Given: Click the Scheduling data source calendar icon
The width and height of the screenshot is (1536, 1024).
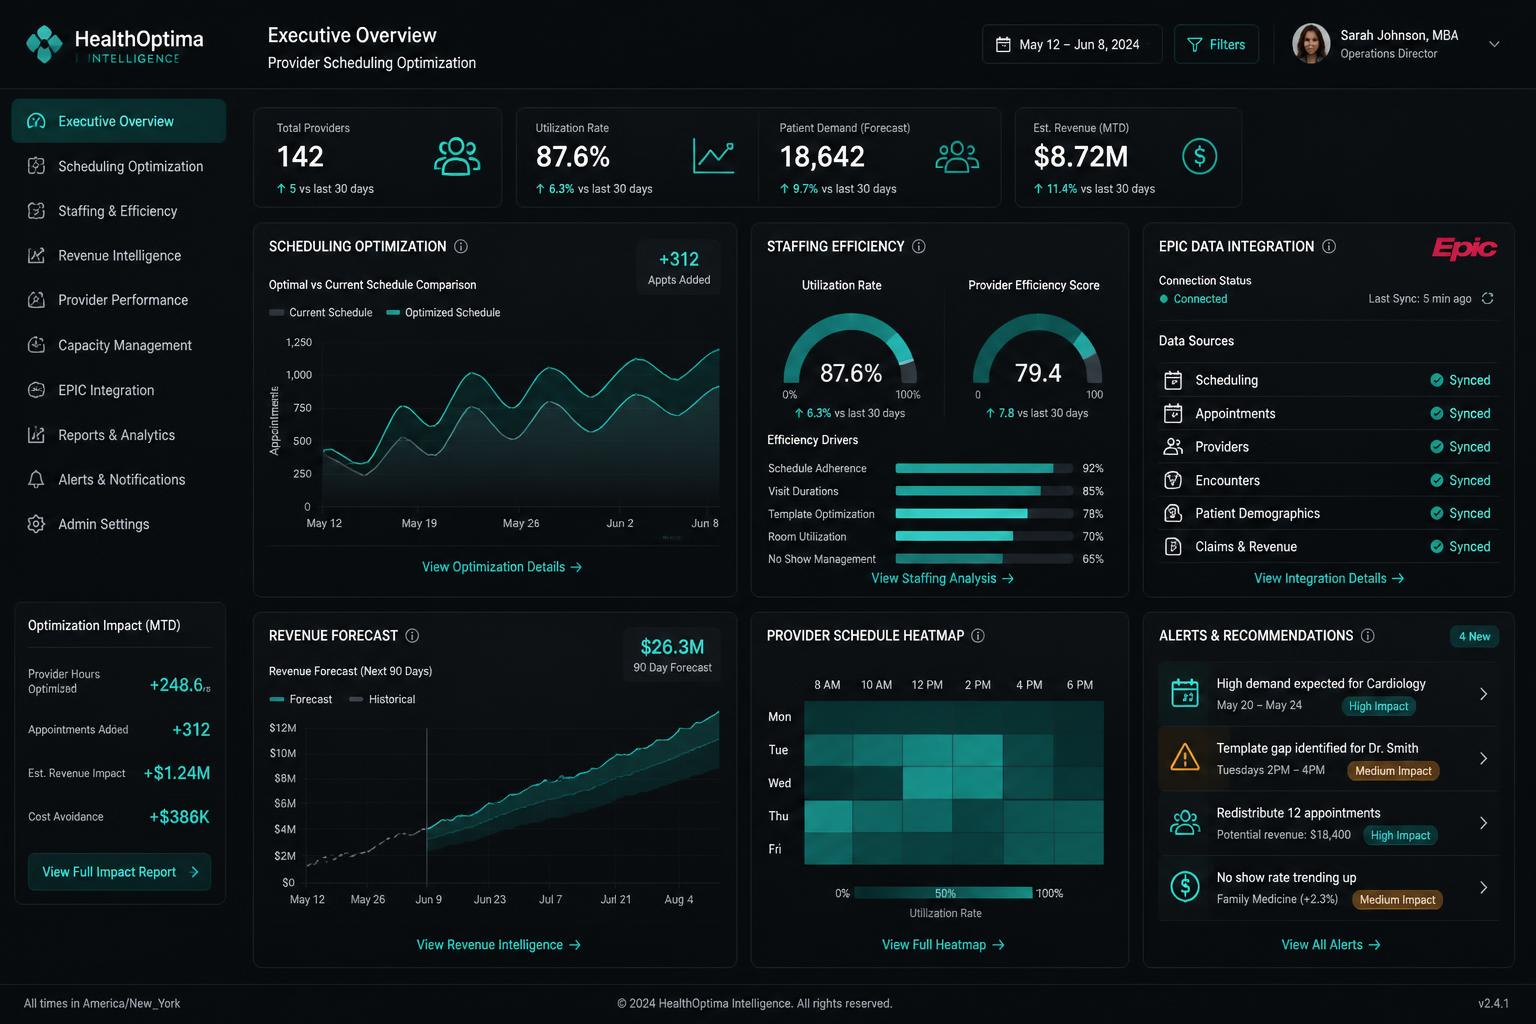Looking at the screenshot, I should coord(1173,380).
